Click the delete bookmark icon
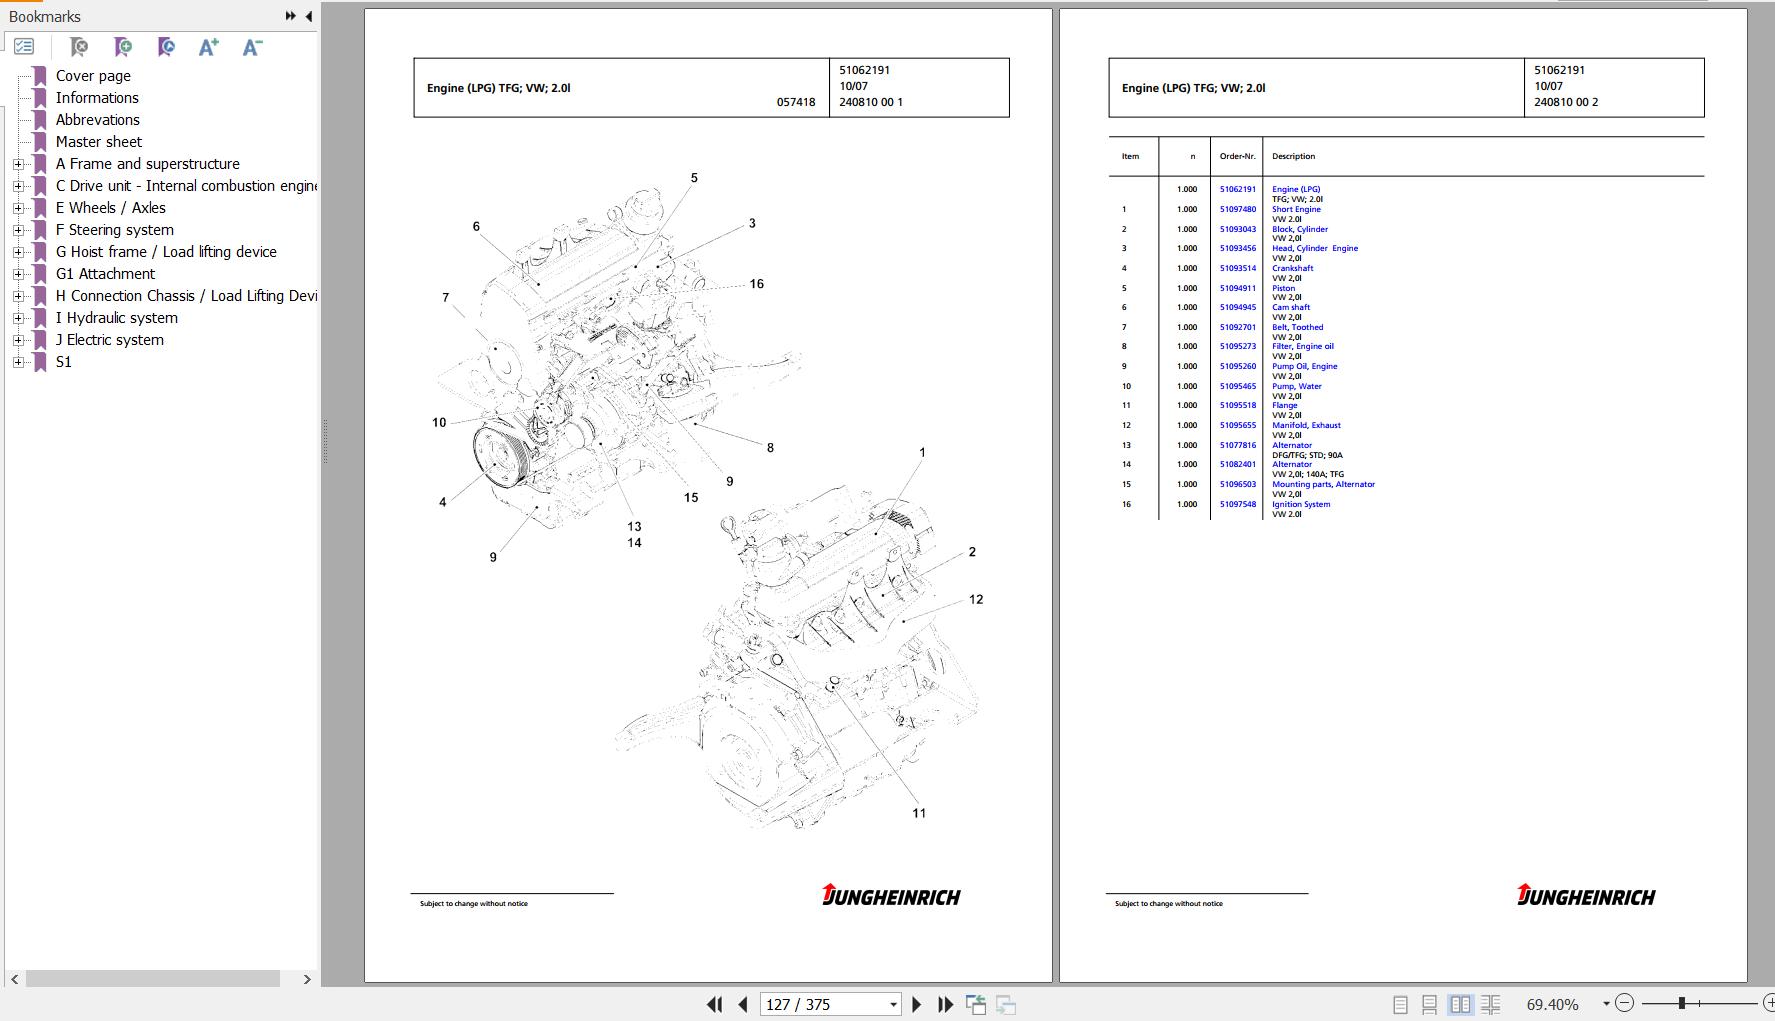The height and width of the screenshot is (1021, 1775). coord(79,46)
